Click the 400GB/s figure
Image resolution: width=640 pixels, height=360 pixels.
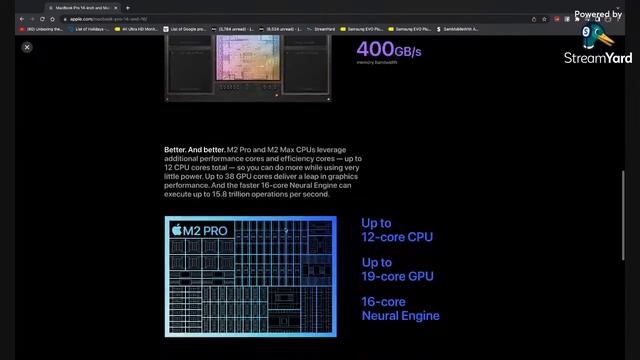pyautogui.click(x=389, y=49)
